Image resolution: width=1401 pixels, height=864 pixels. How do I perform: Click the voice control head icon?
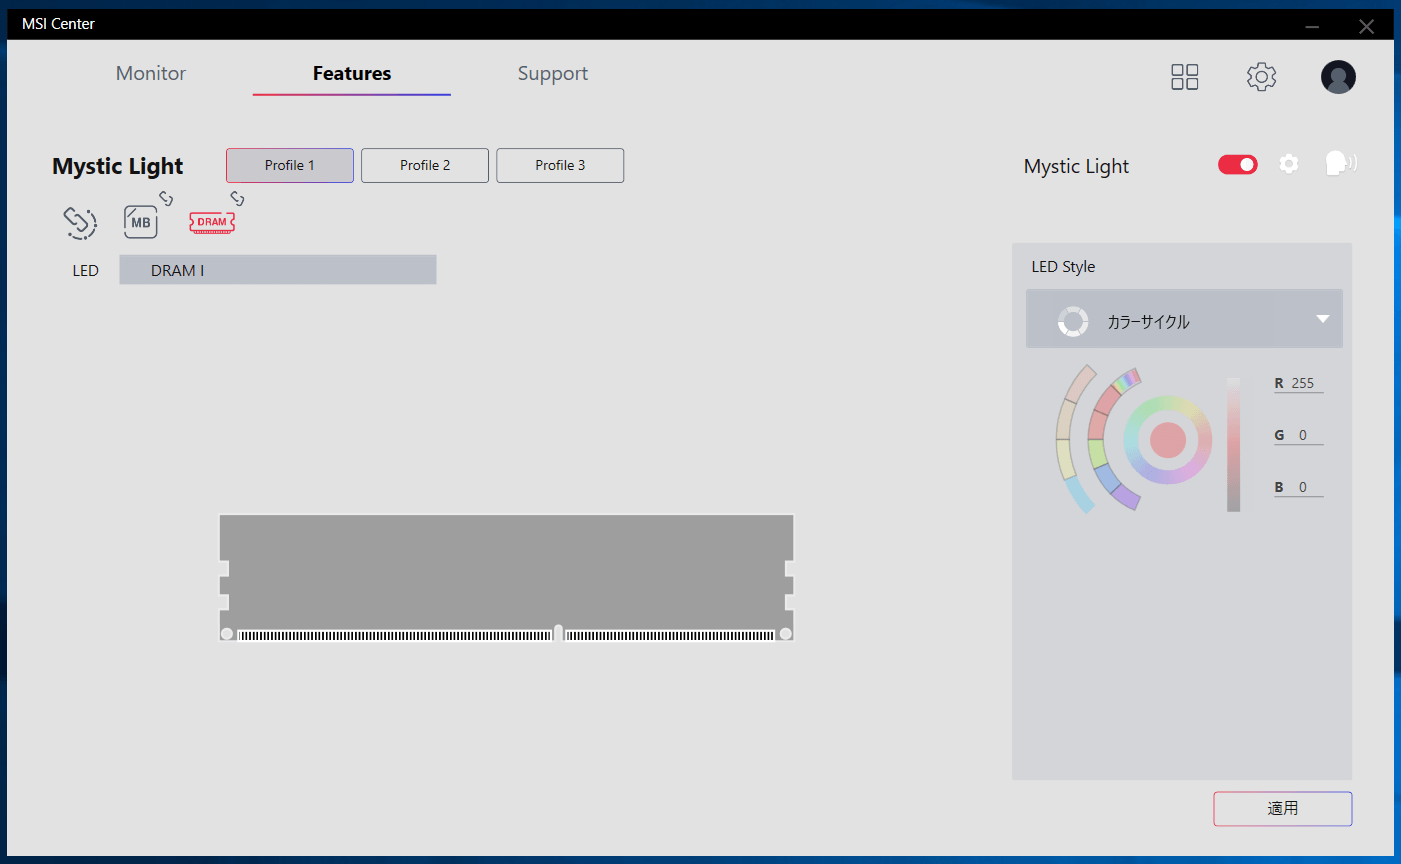point(1341,163)
